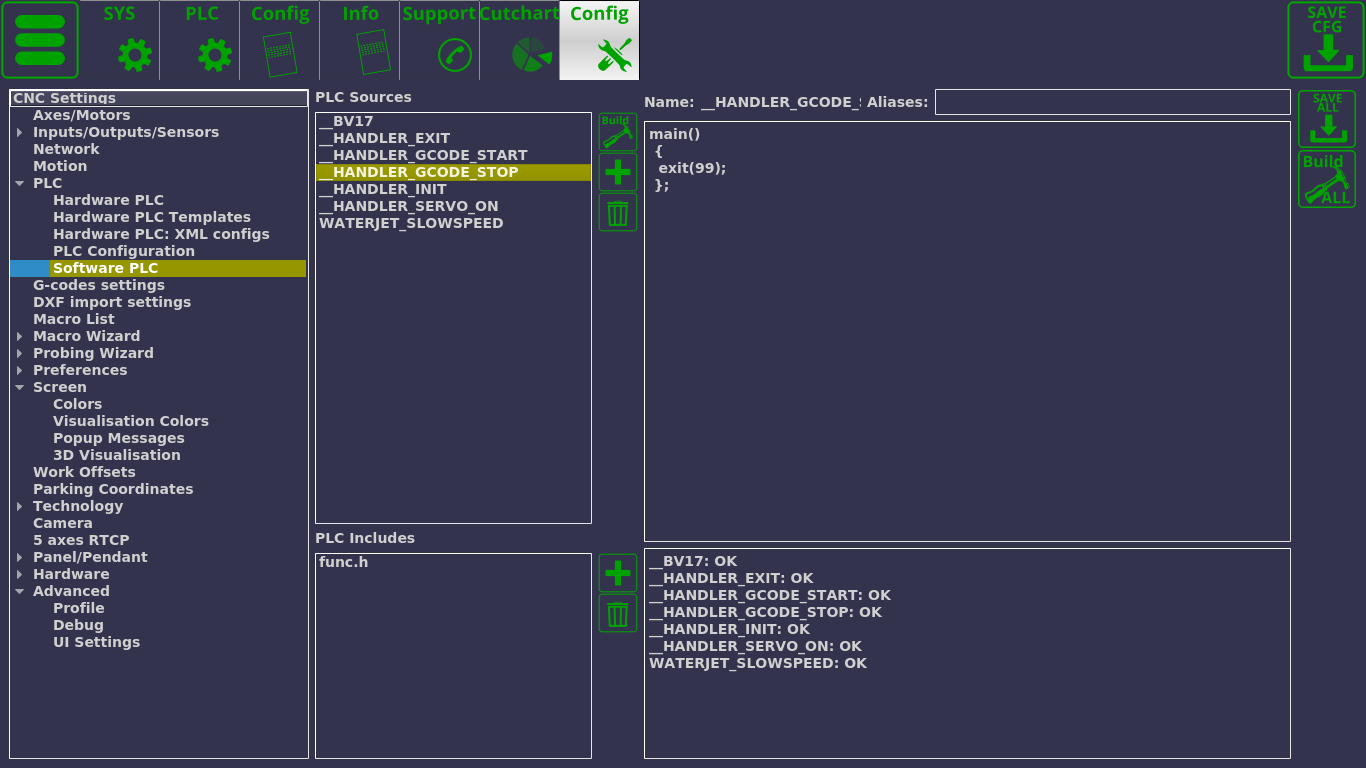Open the main hamburger menu
Image resolution: width=1366 pixels, height=768 pixels.
(x=40, y=40)
